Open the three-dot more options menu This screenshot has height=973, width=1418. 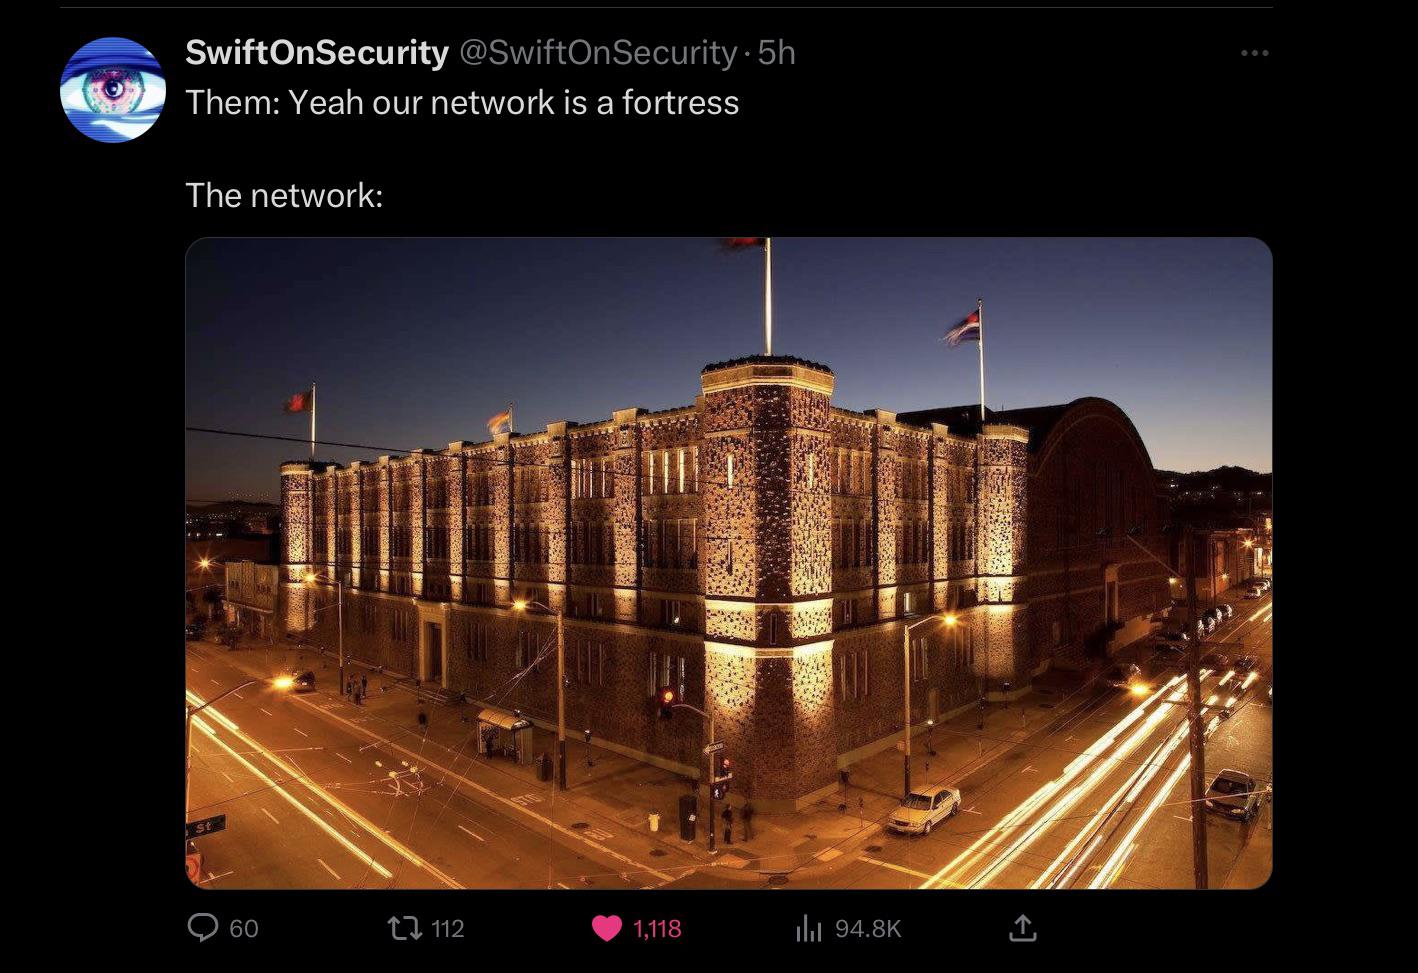[1254, 53]
